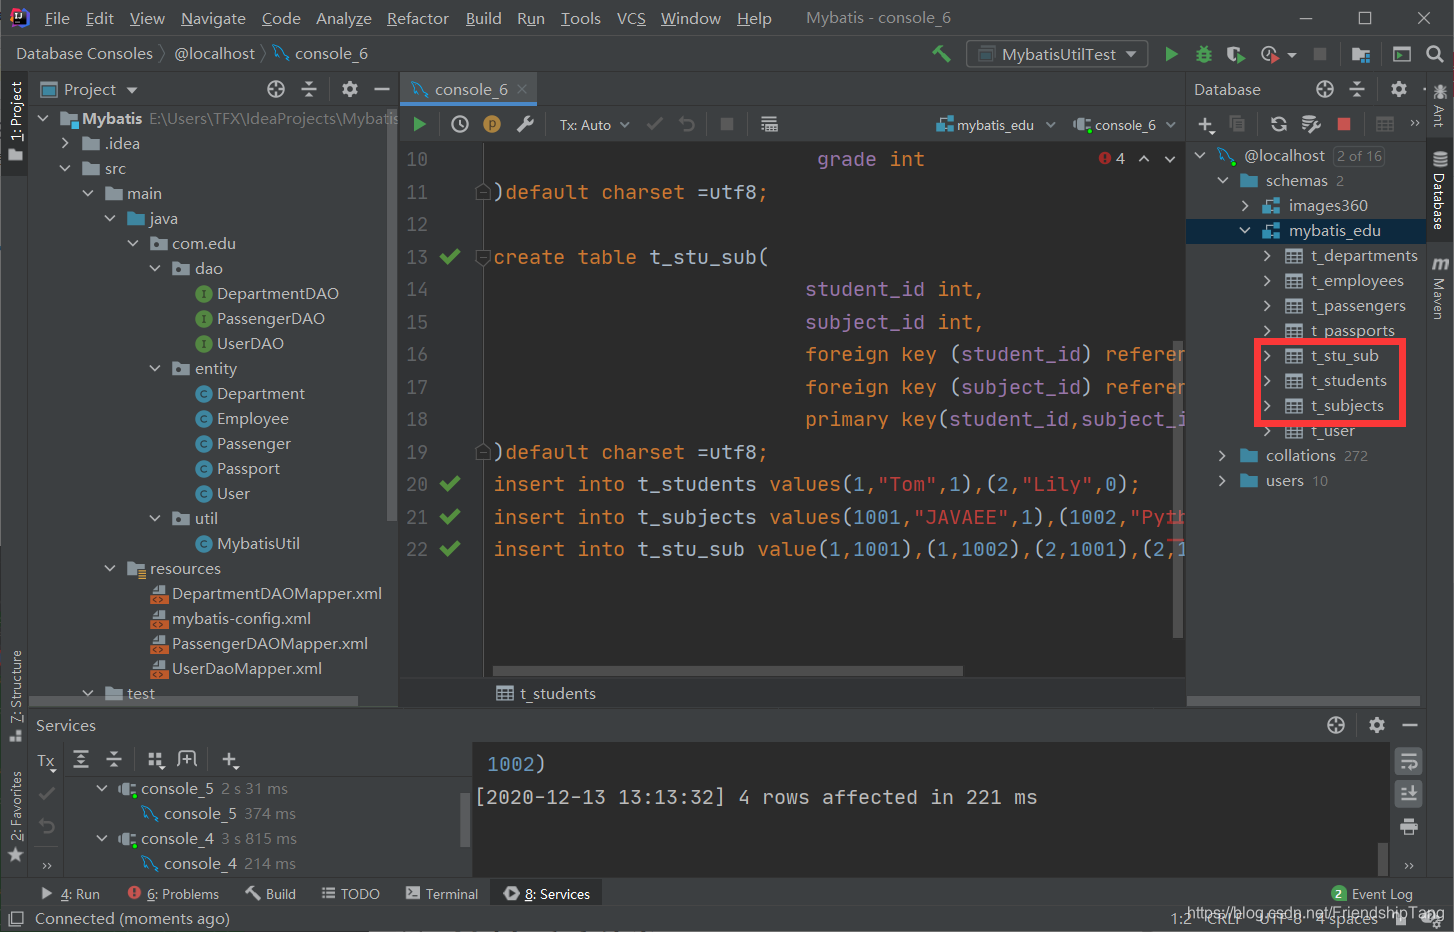The width and height of the screenshot is (1454, 932).
Task: Click the 4: Run tool window button
Action: point(71,894)
